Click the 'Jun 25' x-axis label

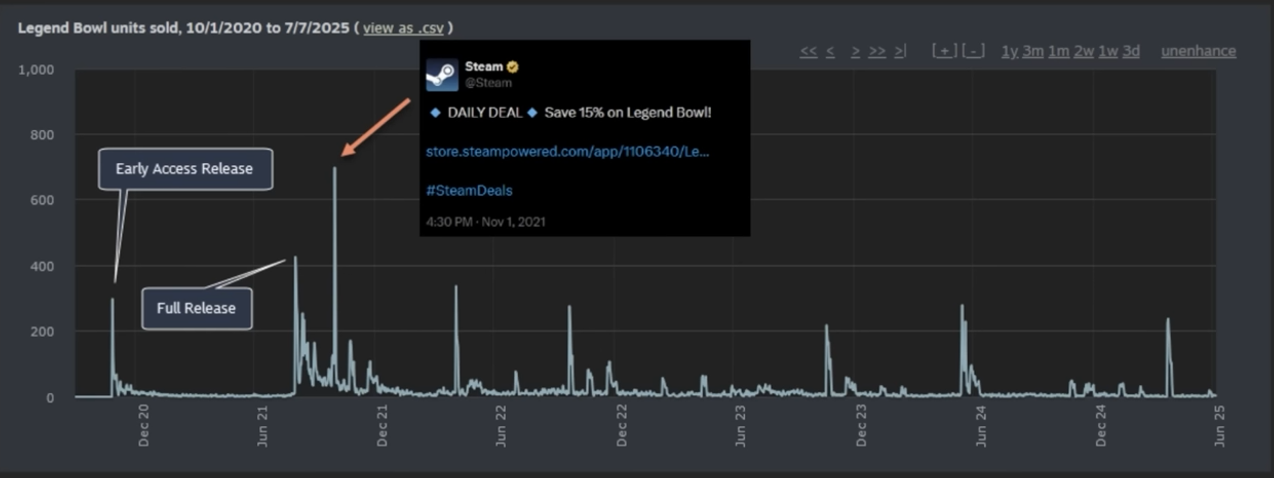[1219, 425]
